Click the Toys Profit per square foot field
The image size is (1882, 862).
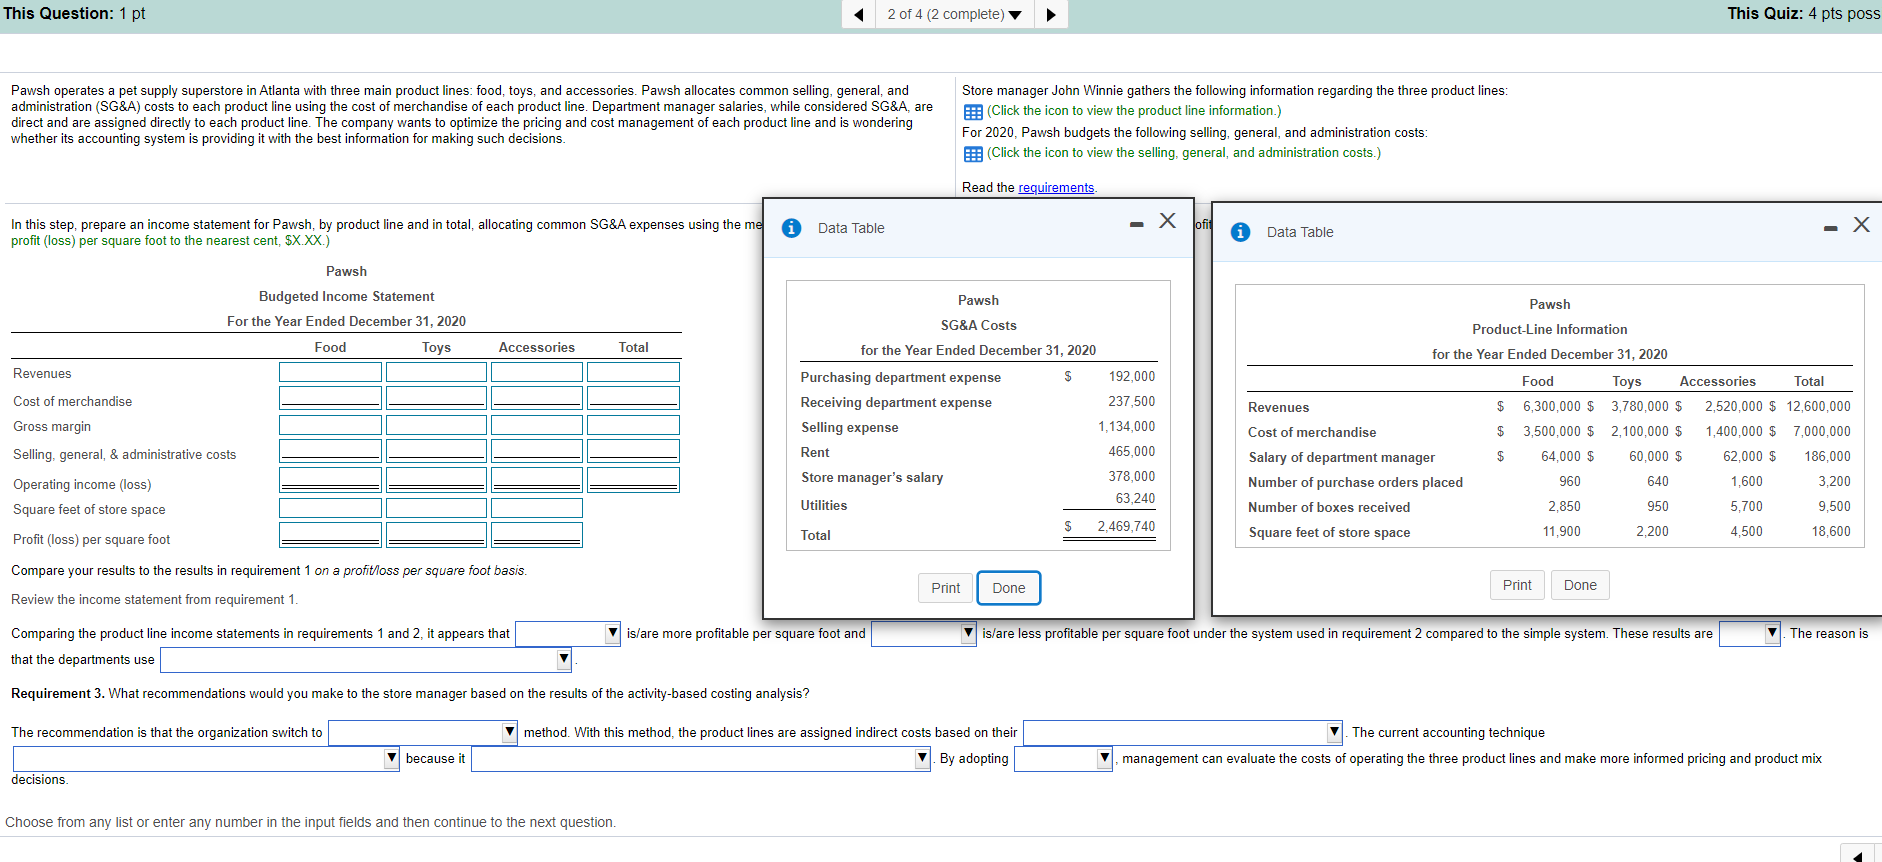[x=436, y=535]
